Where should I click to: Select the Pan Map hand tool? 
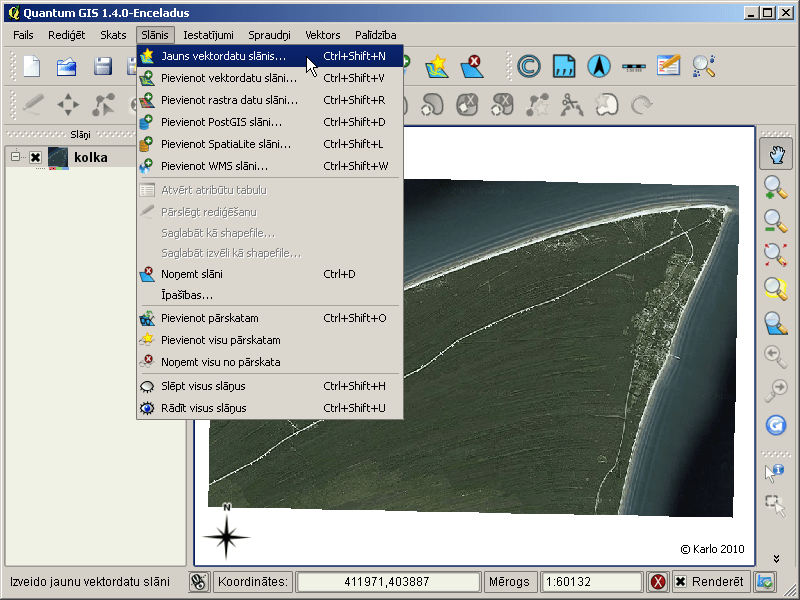click(776, 155)
